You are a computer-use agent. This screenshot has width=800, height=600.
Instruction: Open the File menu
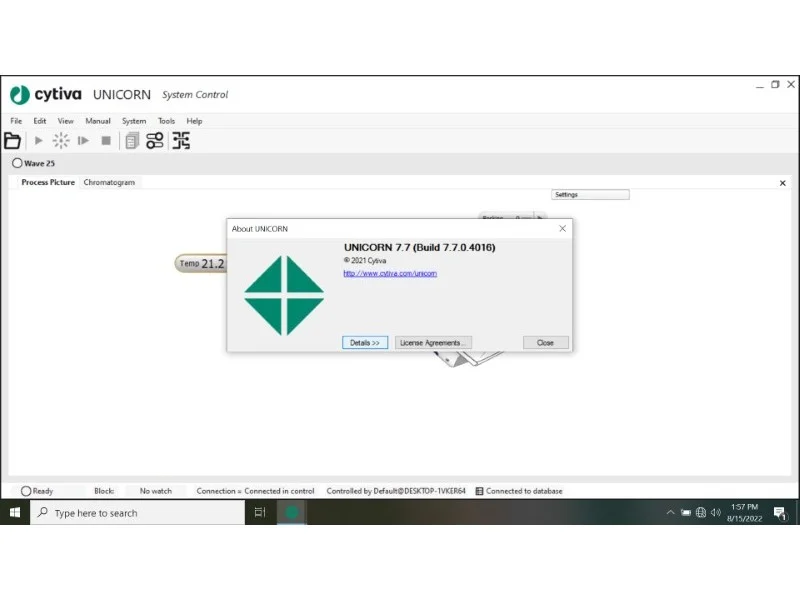click(x=16, y=121)
